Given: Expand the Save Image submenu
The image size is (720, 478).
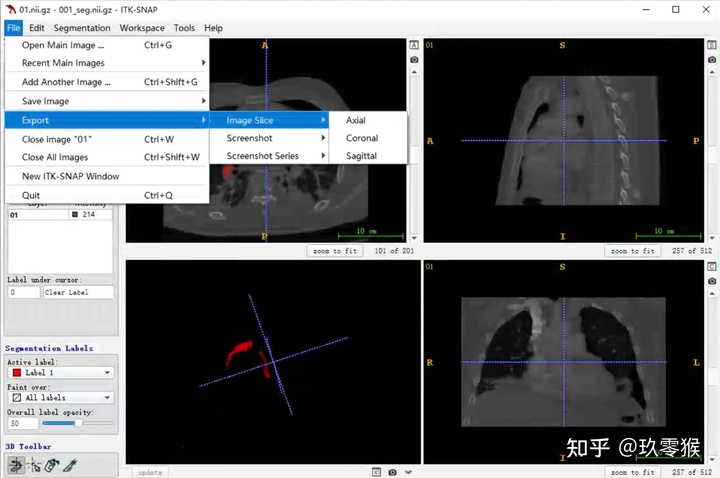Looking at the screenshot, I should click(x=107, y=101).
